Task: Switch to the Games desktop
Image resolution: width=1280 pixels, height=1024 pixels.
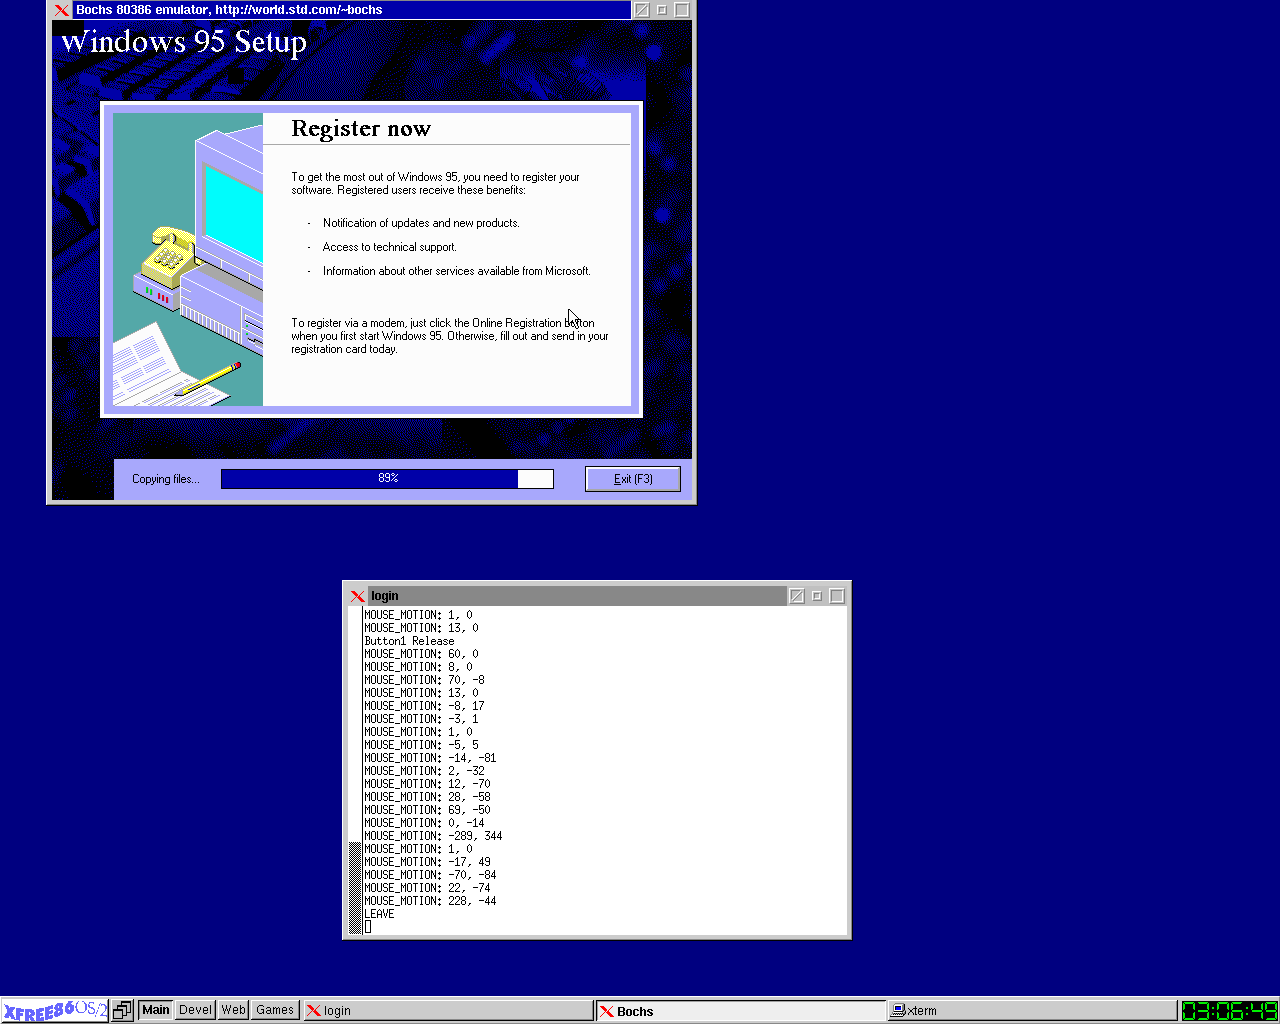Action: 275,1010
